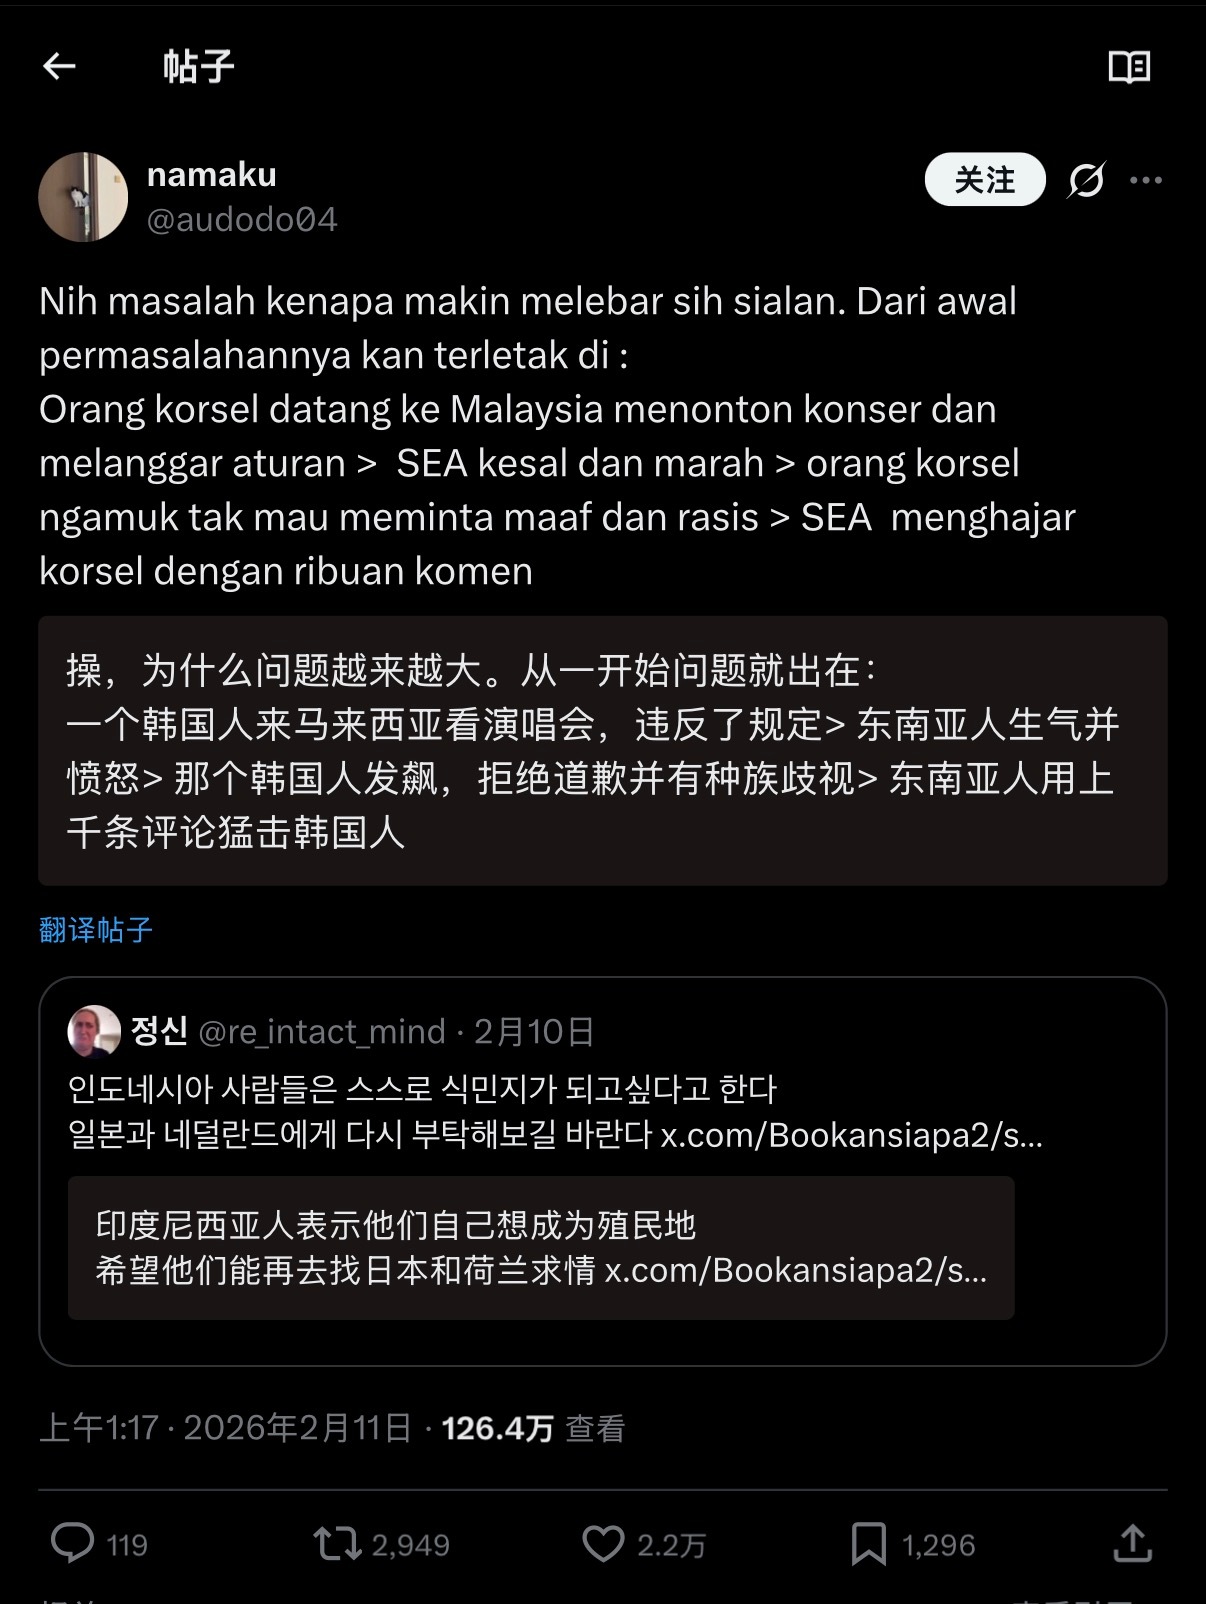View the 126.4万 查看 view count
Screen dimensions: 1206x1604
[x=533, y=1428]
